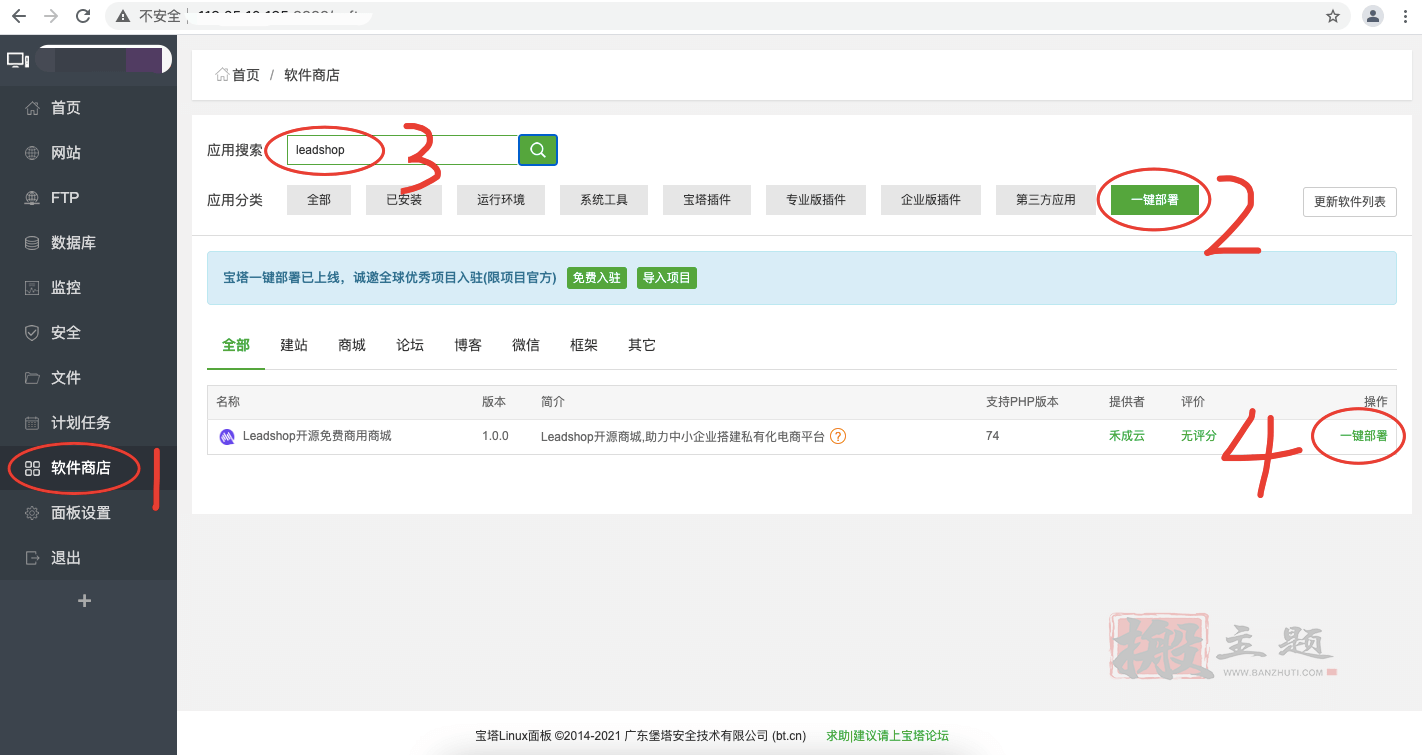The image size is (1422, 755).
Task: Click the plus icon in sidebar
Action: (85, 601)
